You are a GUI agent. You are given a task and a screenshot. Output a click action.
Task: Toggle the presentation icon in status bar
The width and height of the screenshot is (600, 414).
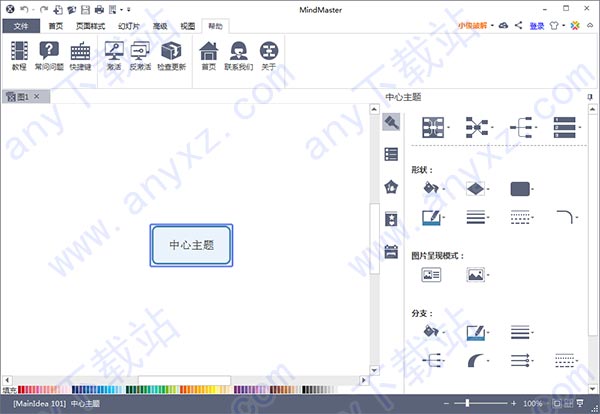(580, 403)
